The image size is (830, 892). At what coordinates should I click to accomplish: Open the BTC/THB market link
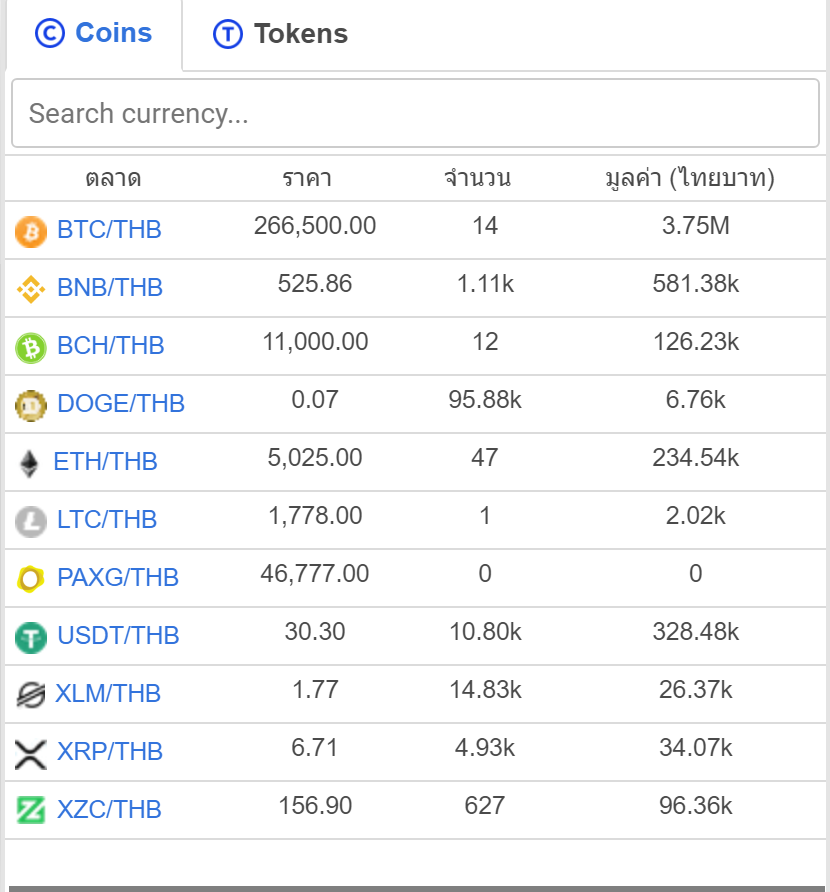[109, 230]
